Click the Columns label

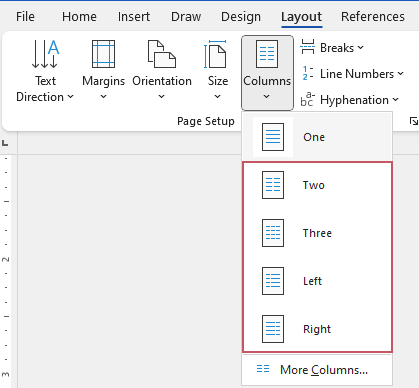(x=267, y=81)
